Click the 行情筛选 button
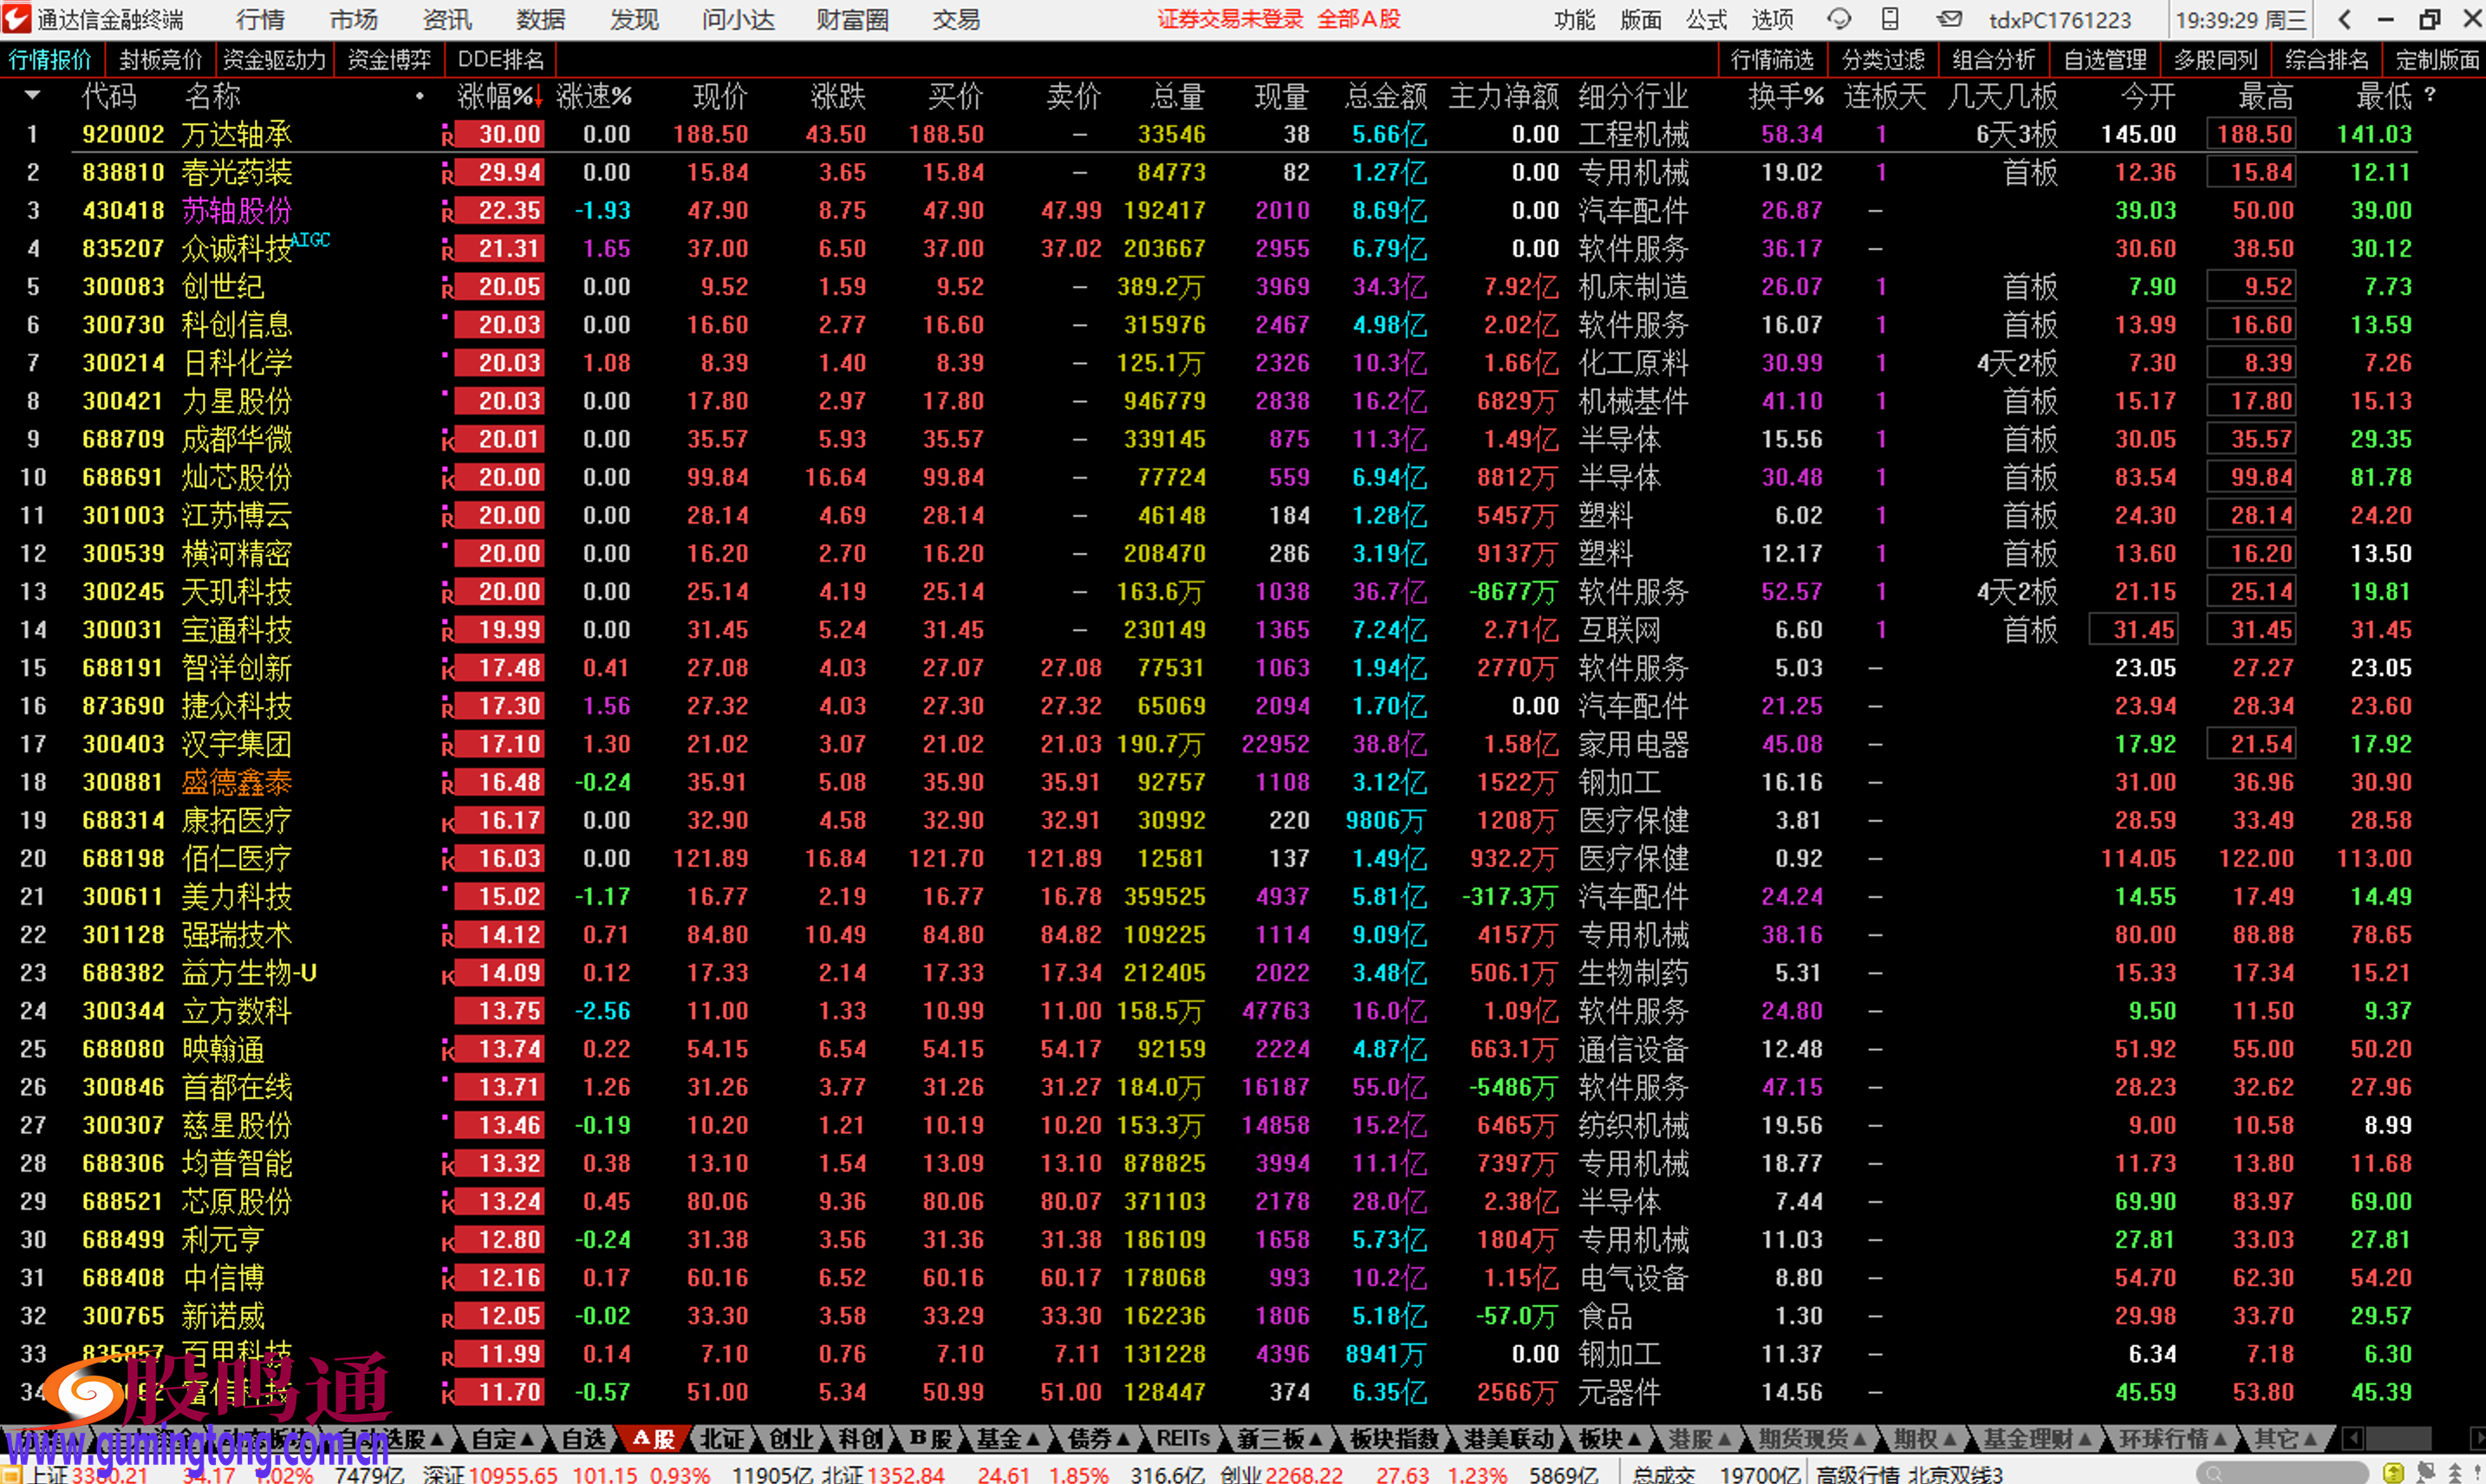2486x1484 pixels. 1772,60
